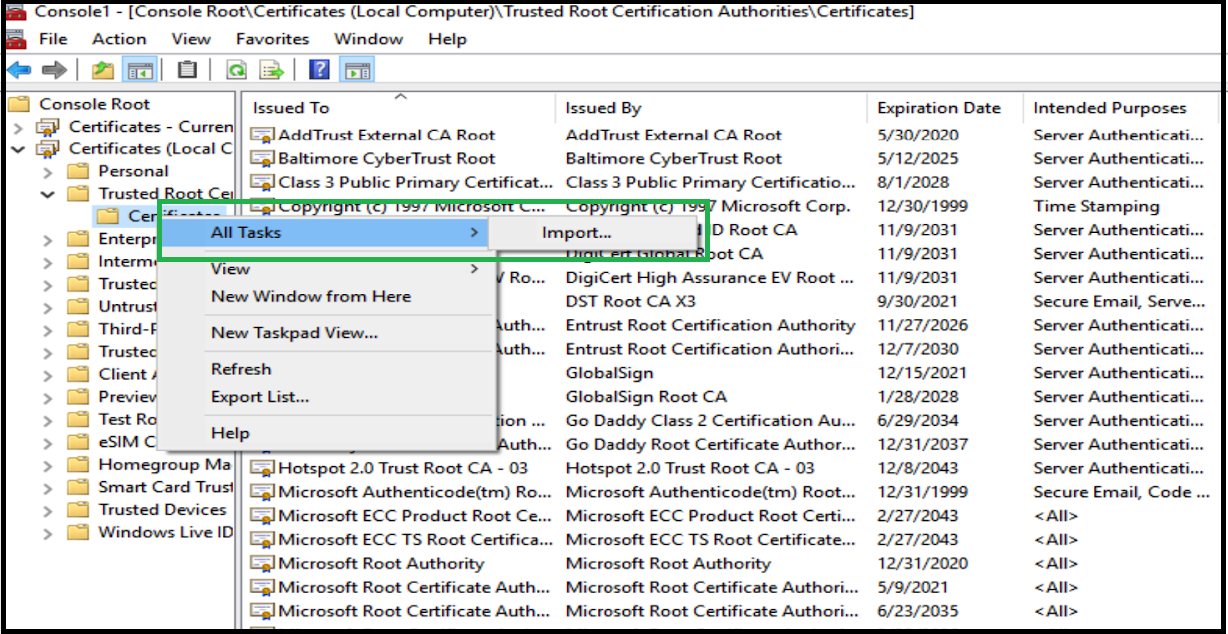Click the Back arrow toolbar icon

pyautogui.click(x=19, y=70)
